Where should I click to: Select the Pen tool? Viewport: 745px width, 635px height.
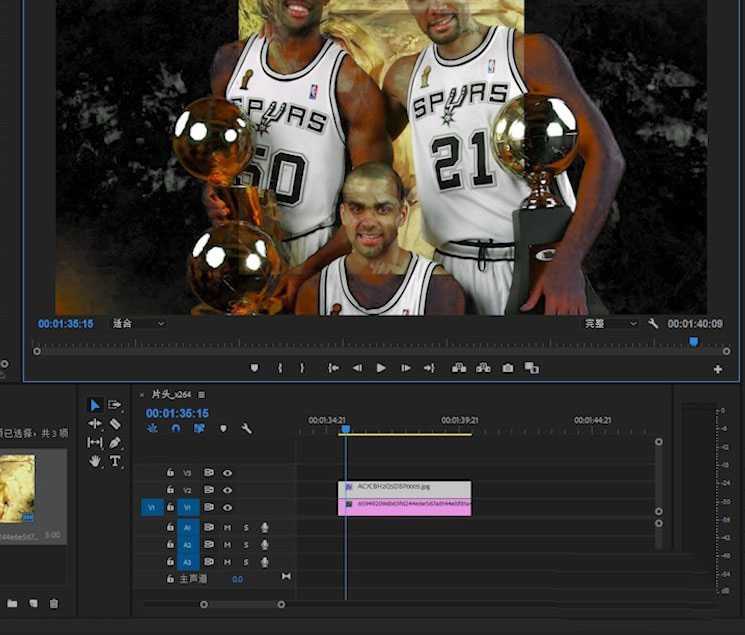click(x=115, y=442)
